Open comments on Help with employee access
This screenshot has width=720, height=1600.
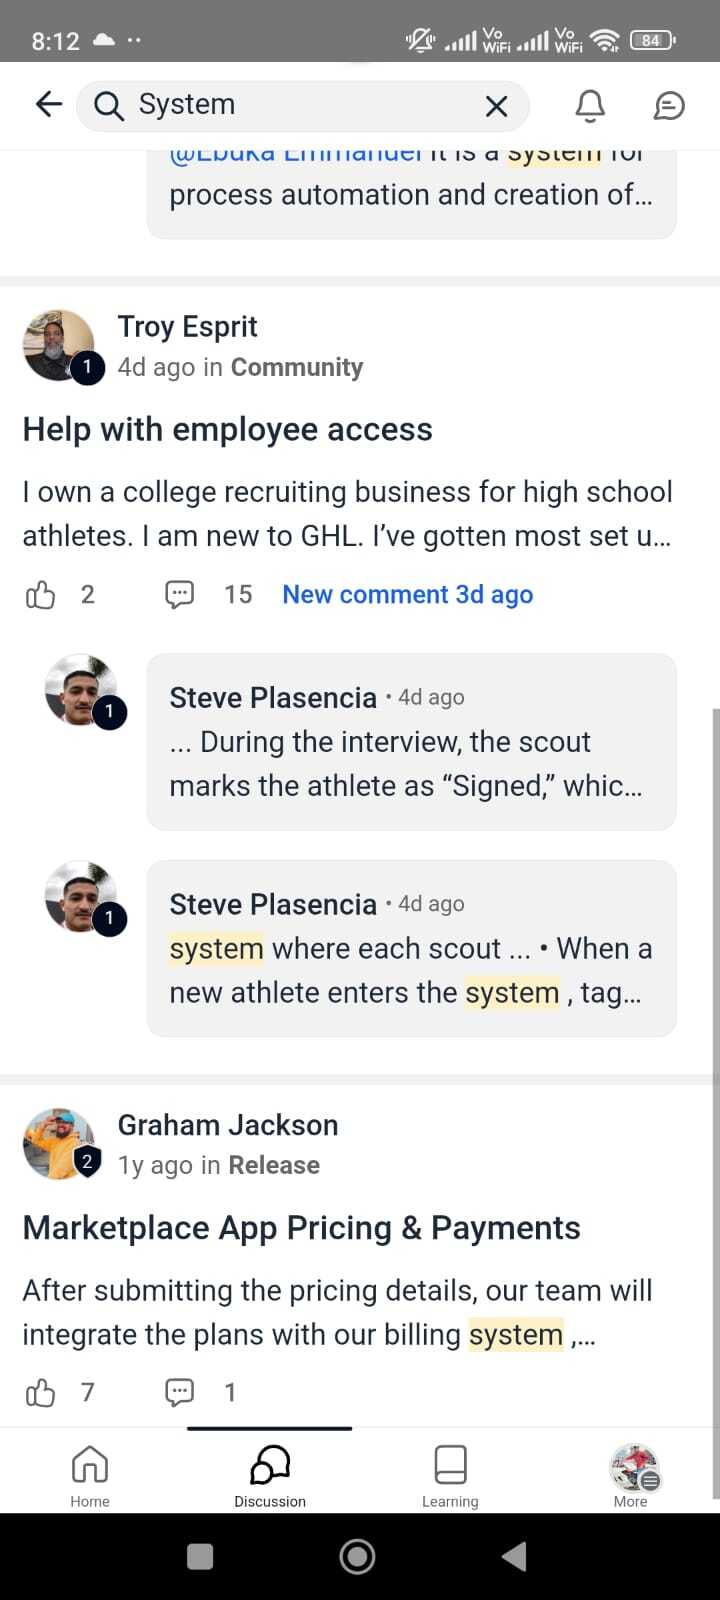(x=179, y=595)
